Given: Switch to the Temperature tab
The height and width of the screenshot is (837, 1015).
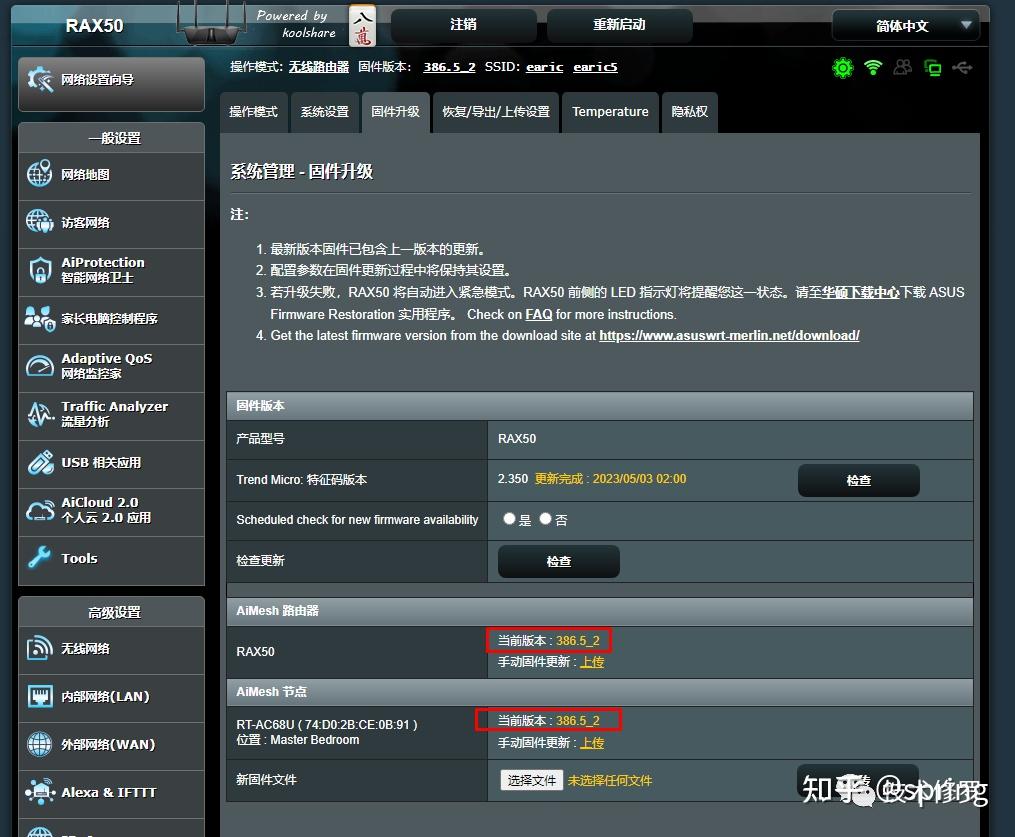Looking at the screenshot, I should pyautogui.click(x=610, y=112).
